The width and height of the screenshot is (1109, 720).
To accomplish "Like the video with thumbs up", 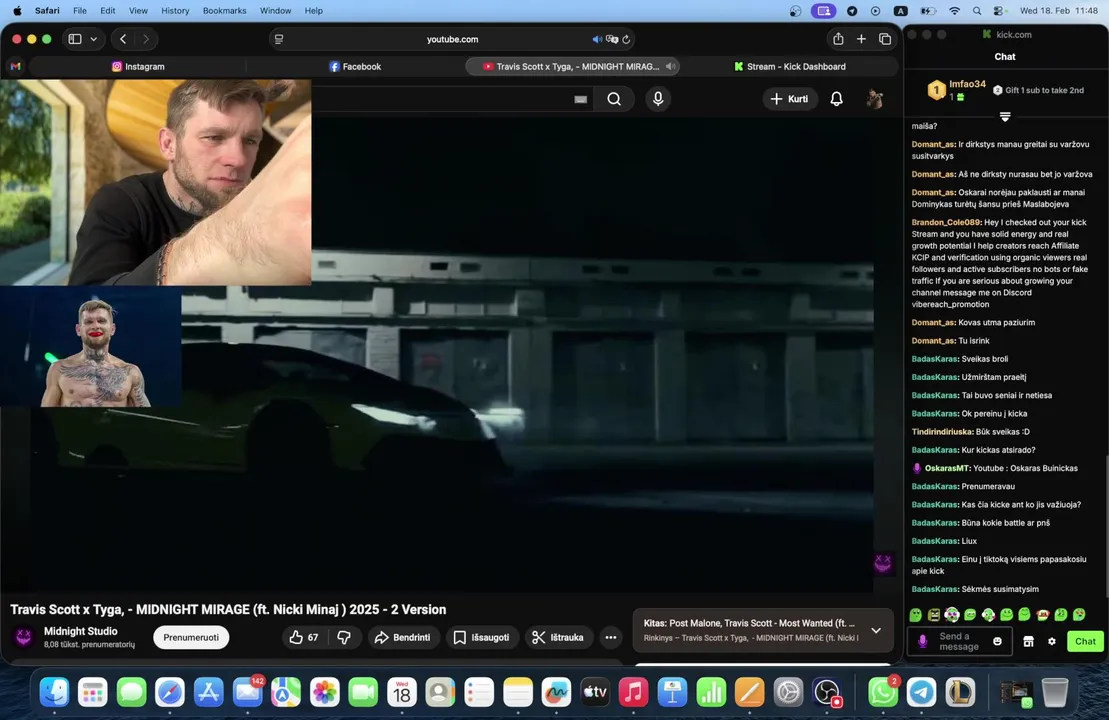I will point(304,637).
